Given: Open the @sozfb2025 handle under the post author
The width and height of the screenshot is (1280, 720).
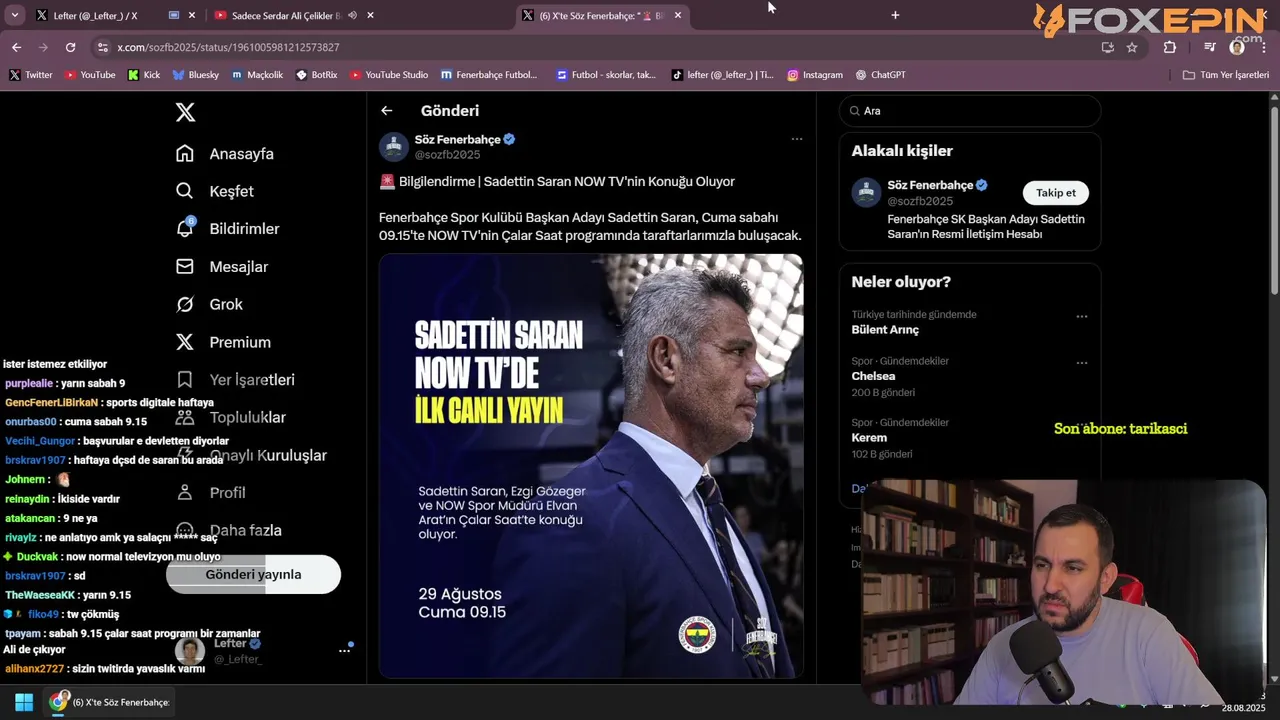Looking at the screenshot, I should click(447, 155).
